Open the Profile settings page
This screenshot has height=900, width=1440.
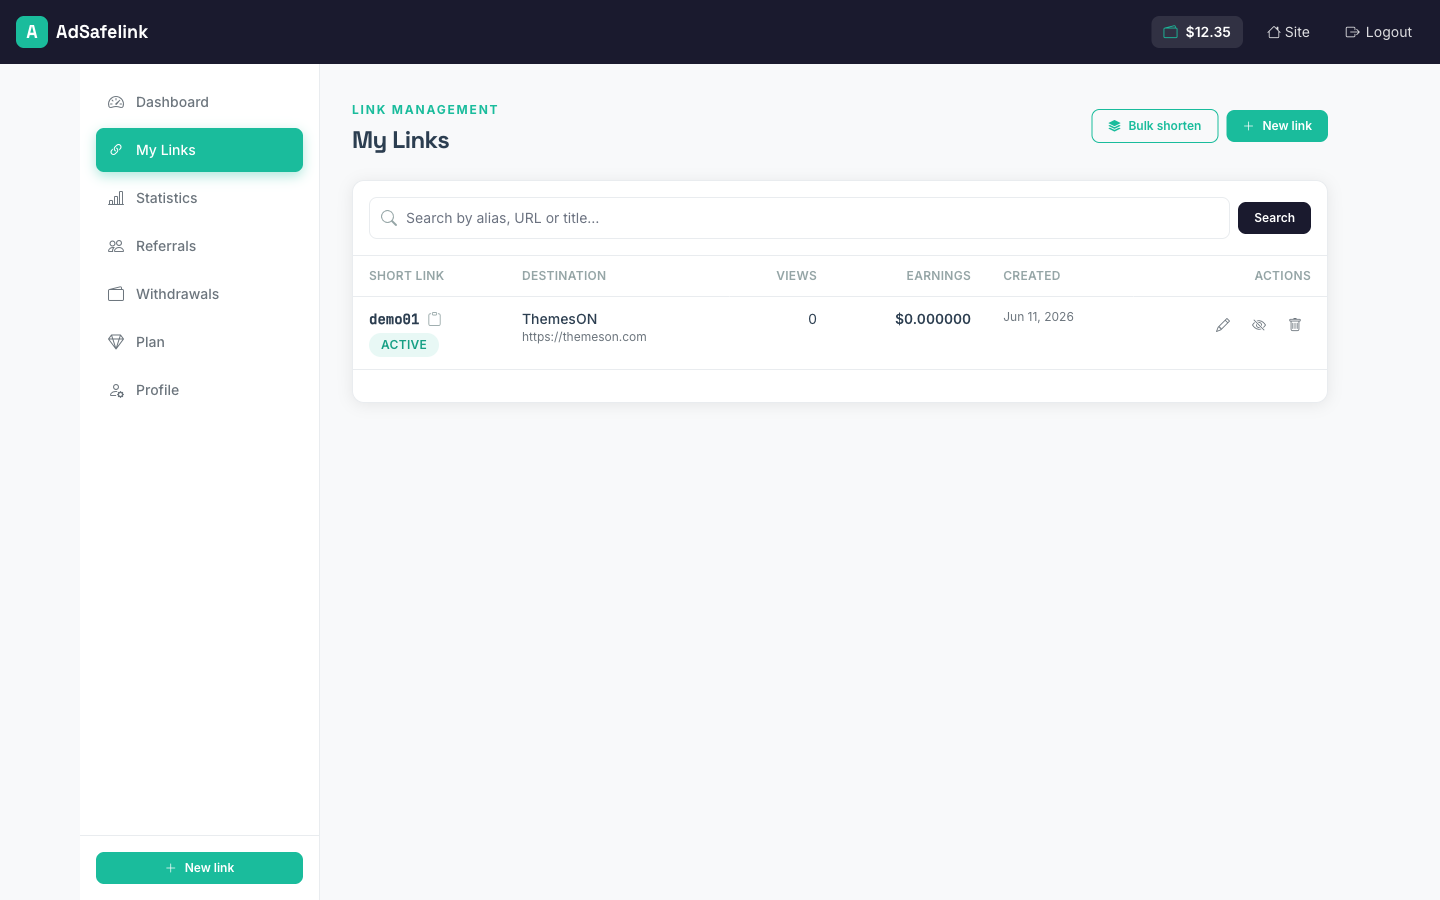[199, 390]
